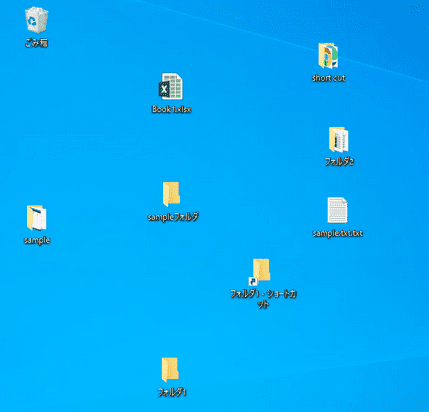429x412 pixels.
Task: Click the フォルダ2 name label
Action: (339, 162)
